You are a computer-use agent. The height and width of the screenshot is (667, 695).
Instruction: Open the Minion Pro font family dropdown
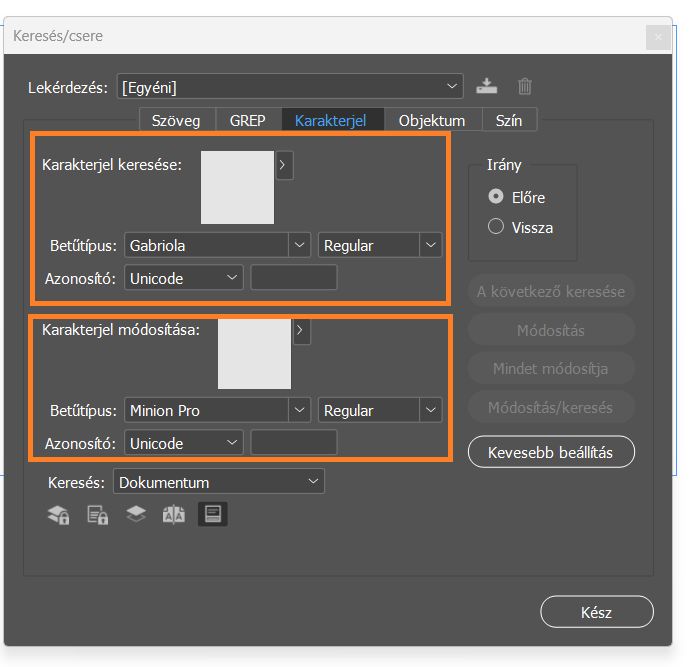point(300,410)
